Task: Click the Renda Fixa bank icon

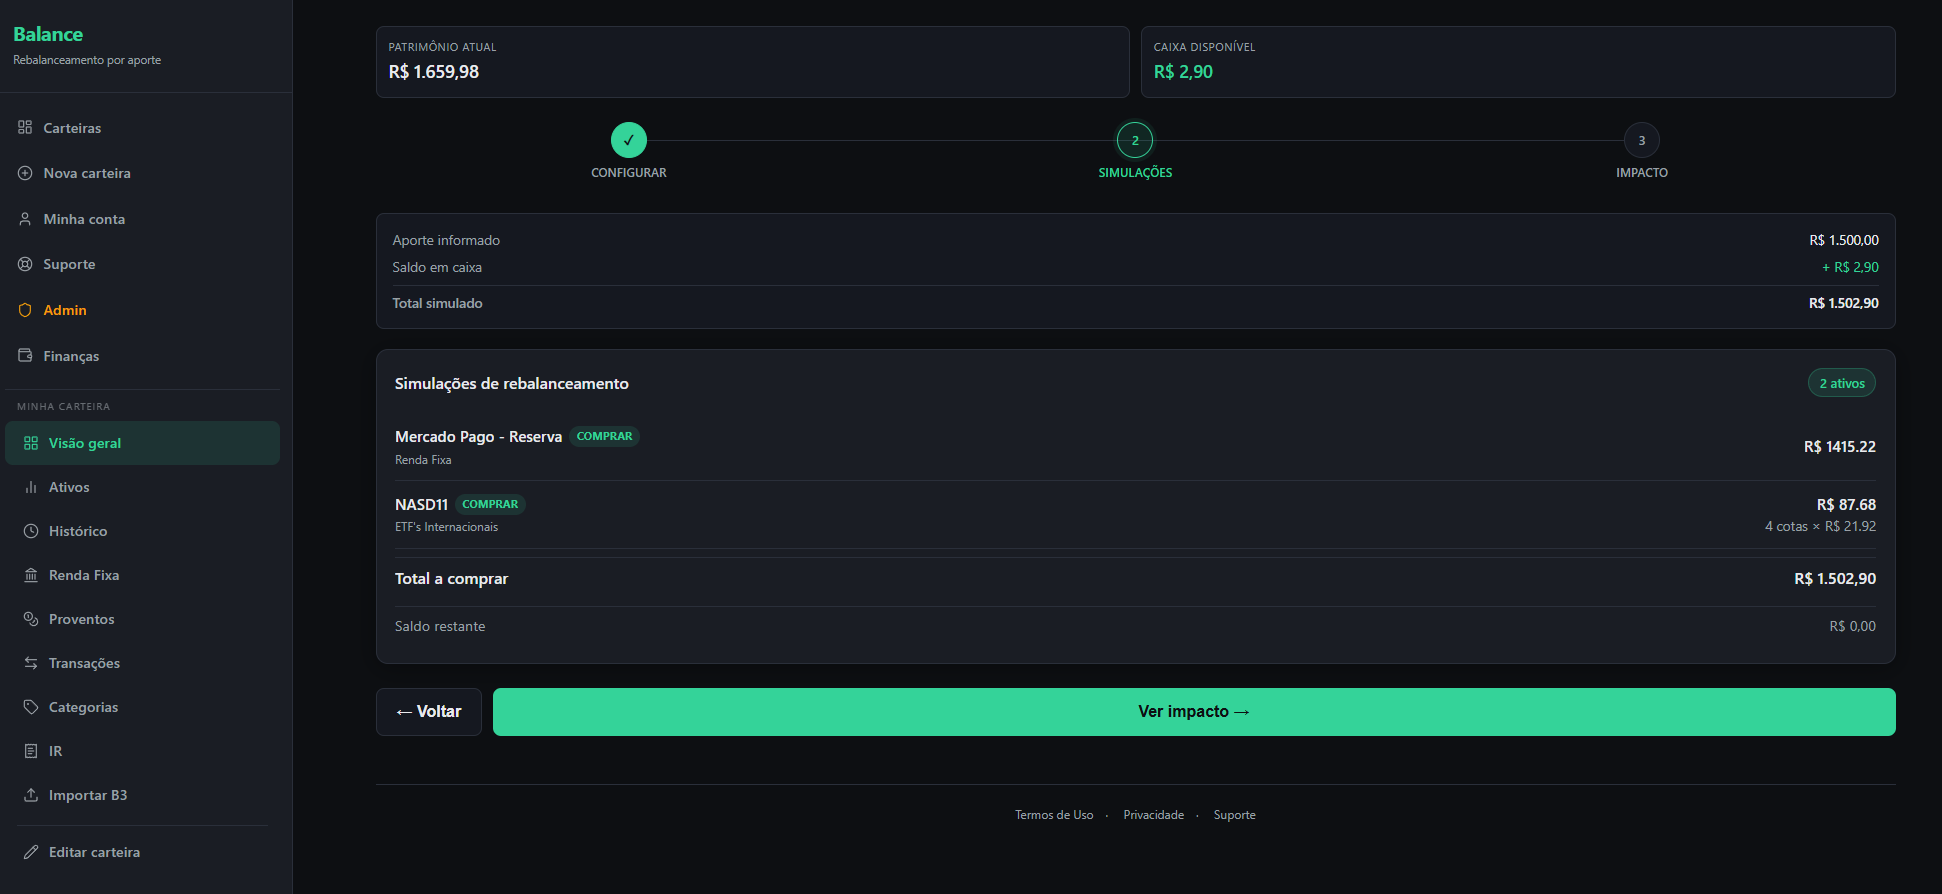Action: pos(31,575)
